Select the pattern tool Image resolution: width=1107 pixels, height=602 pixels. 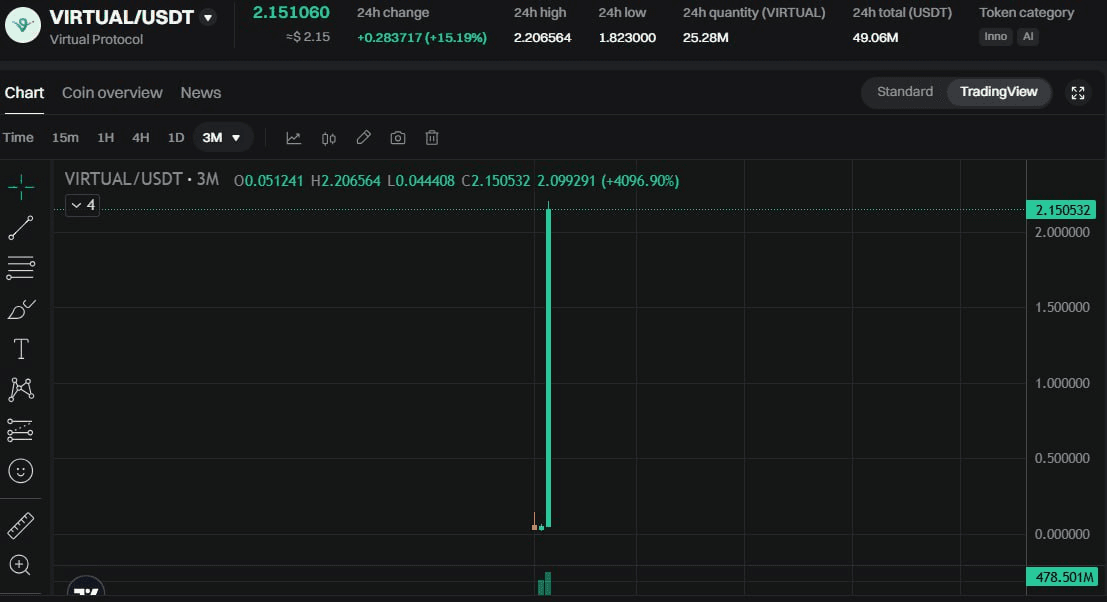click(20, 390)
